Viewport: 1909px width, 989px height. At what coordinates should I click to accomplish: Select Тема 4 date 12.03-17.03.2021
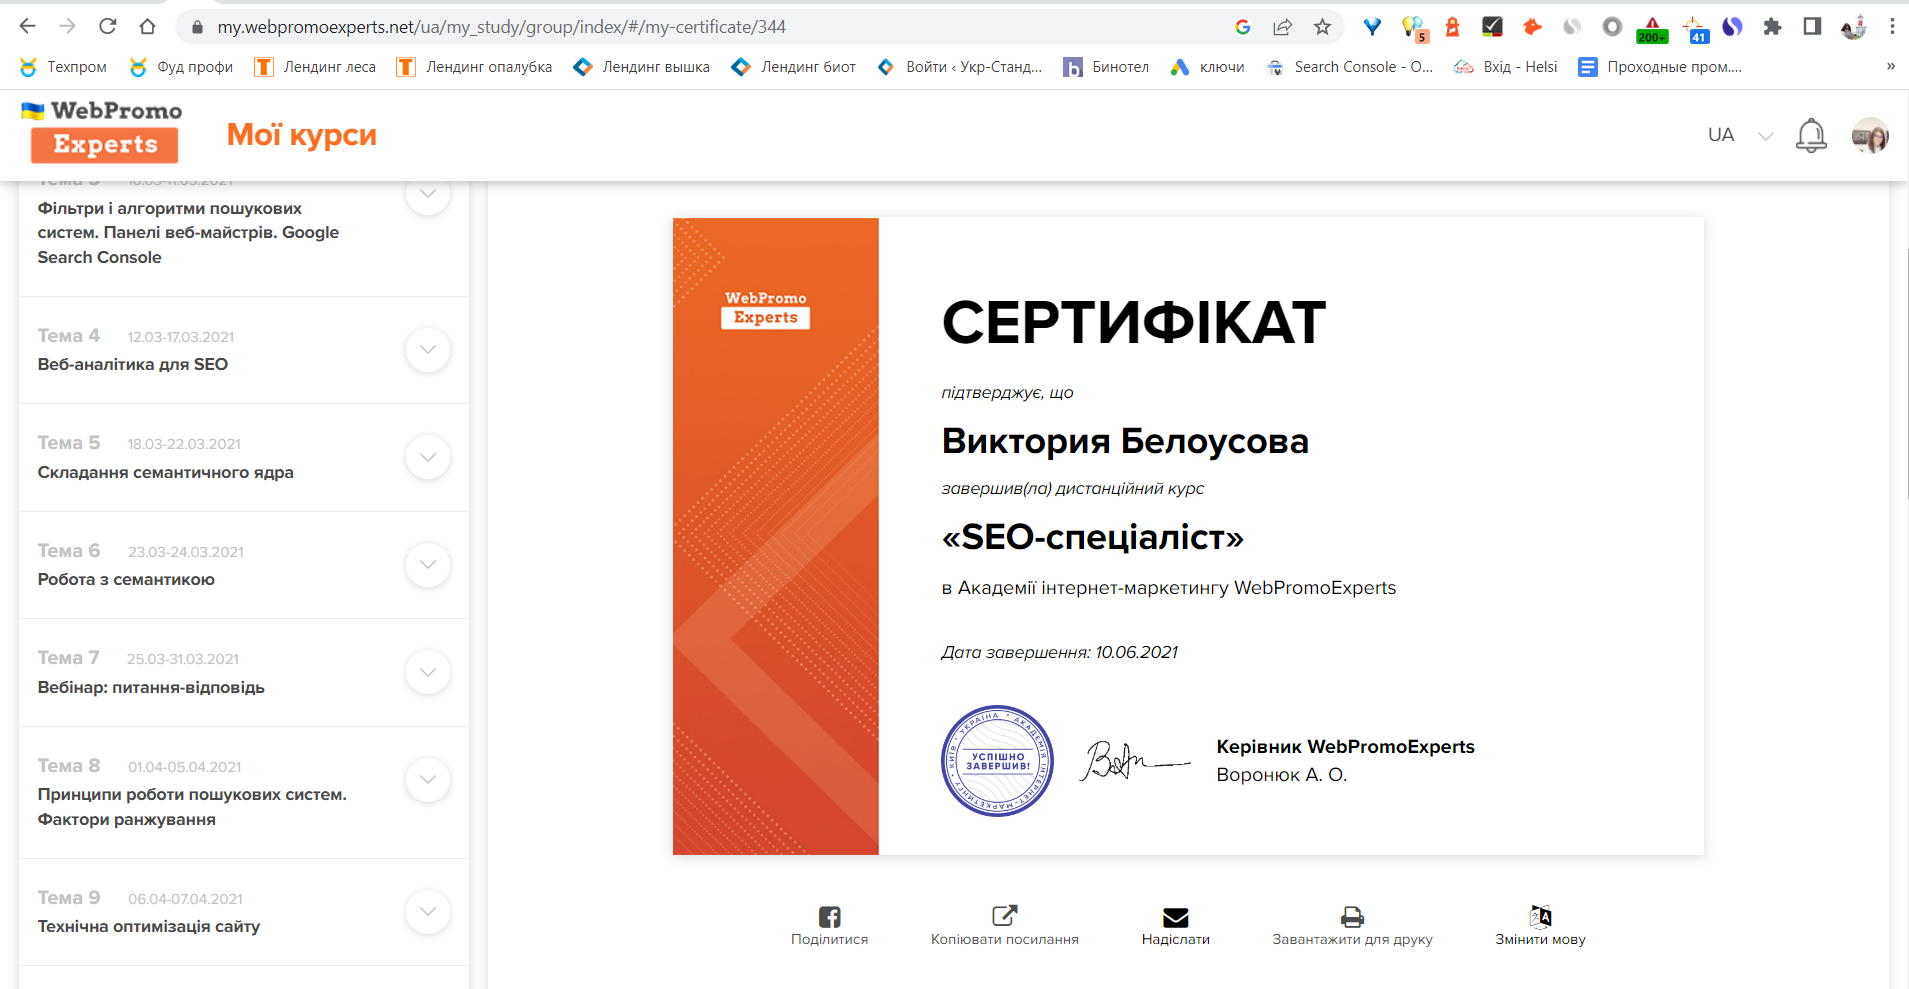pyautogui.click(x=181, y=337)
